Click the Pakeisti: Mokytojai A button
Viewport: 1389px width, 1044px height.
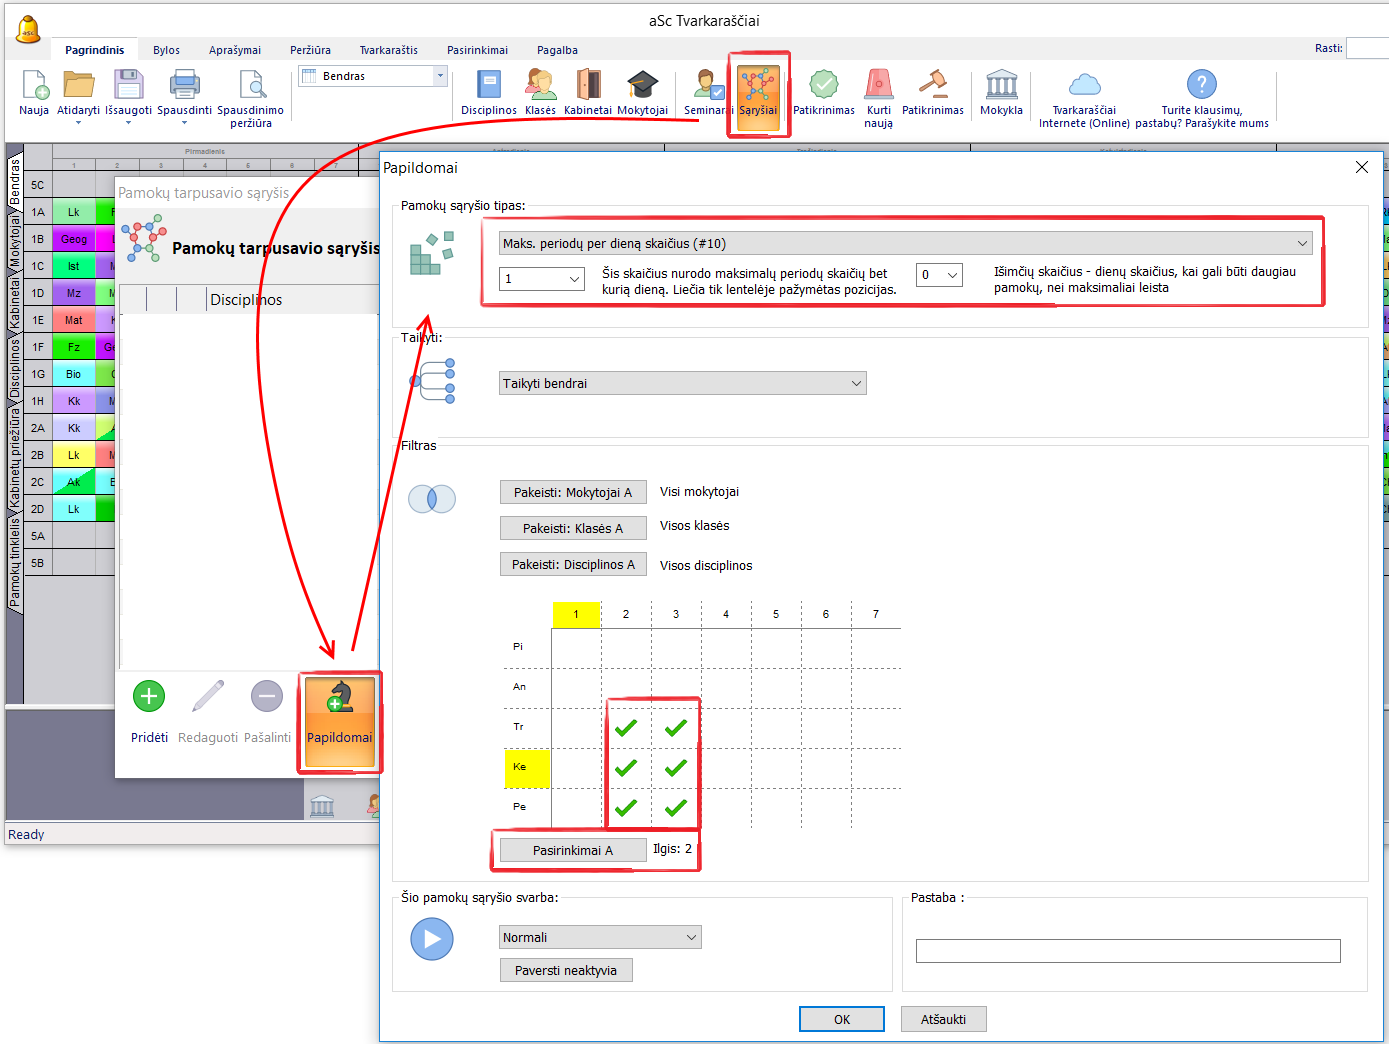(x=572, y=492)
